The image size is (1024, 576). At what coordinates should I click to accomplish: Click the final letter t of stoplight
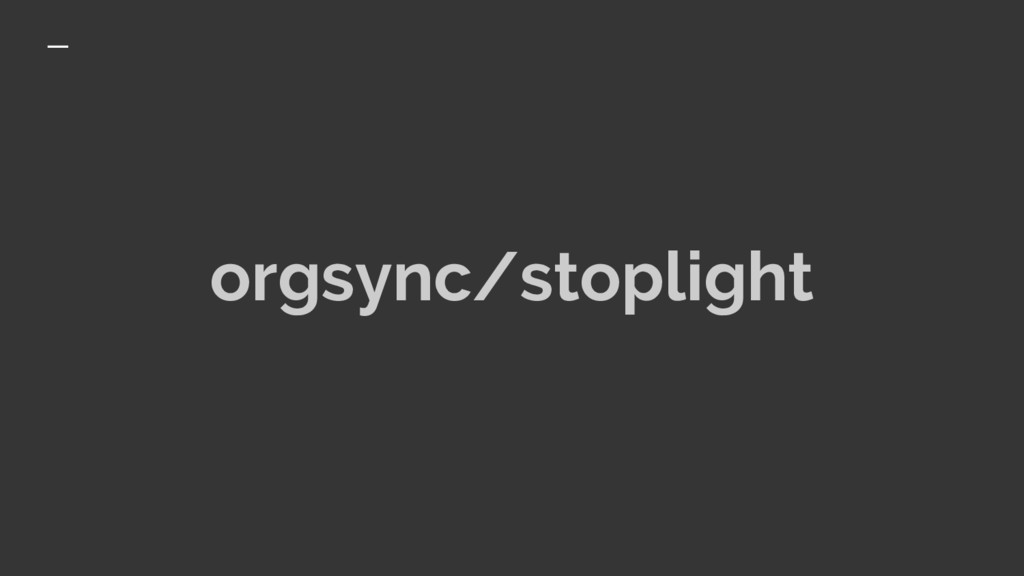pos(800,278)
